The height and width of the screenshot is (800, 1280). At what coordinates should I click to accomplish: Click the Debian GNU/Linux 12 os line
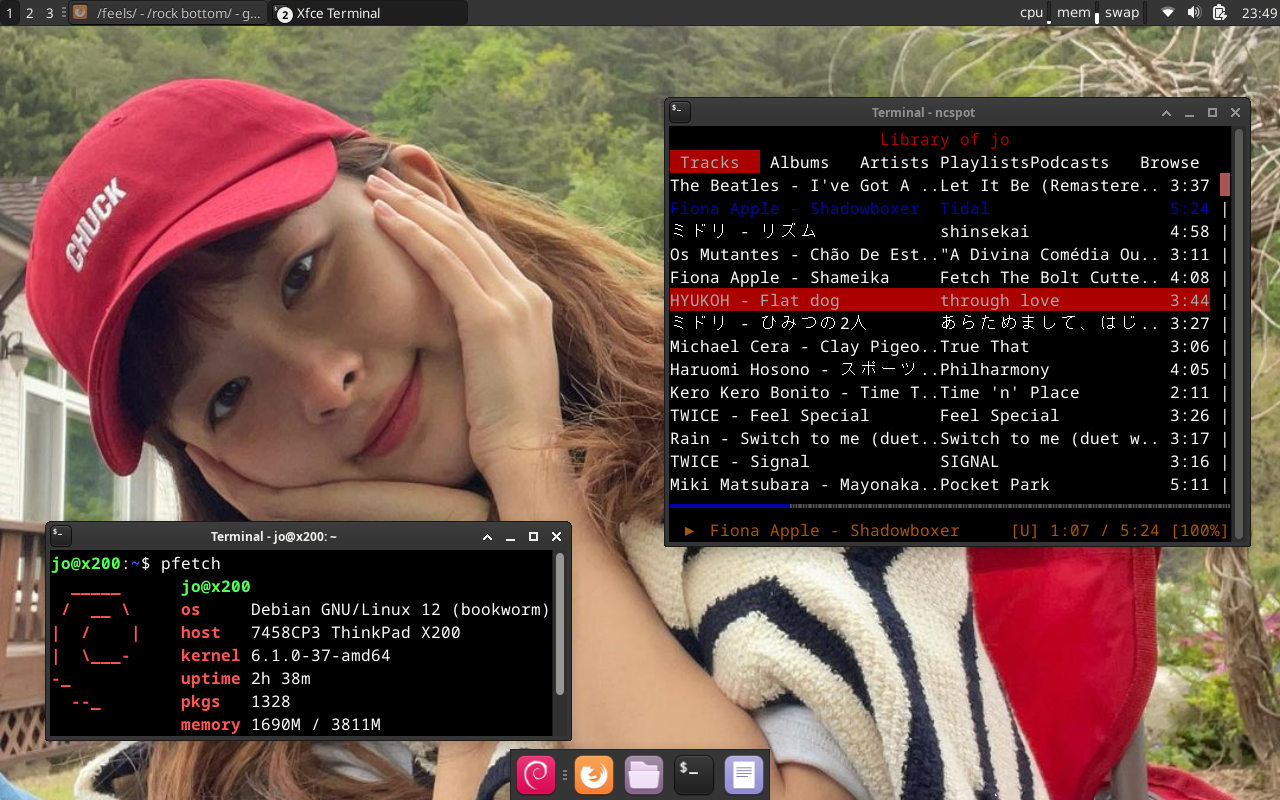coord(365,610)
